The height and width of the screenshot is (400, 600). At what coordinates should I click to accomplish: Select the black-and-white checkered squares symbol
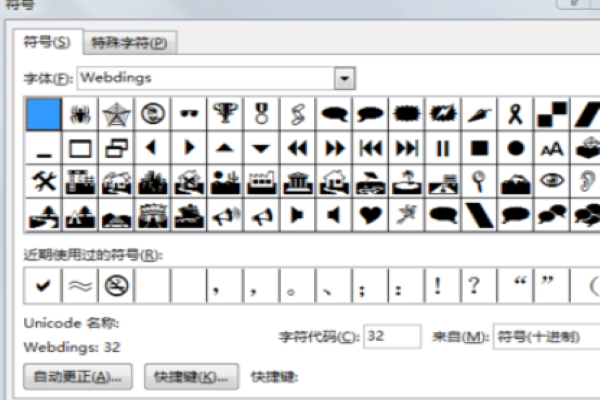pos(552,114)
